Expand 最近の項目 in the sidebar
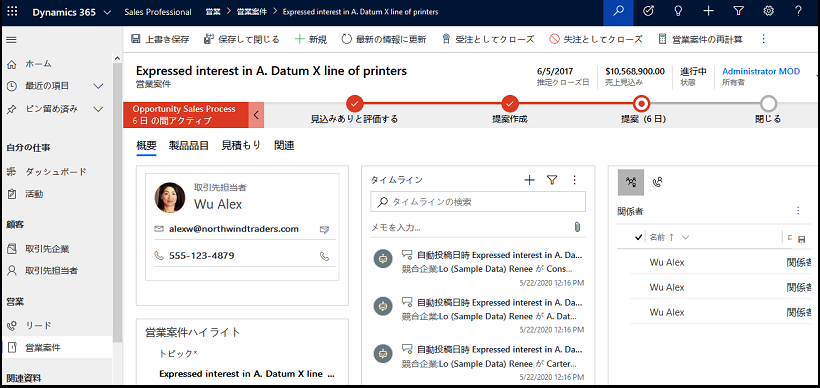 [x=98, y=86]
